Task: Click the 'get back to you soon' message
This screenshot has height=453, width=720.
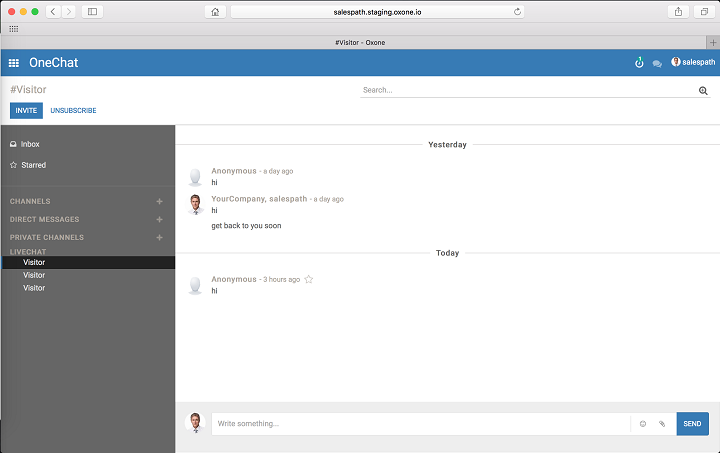Action: (246, 226)
